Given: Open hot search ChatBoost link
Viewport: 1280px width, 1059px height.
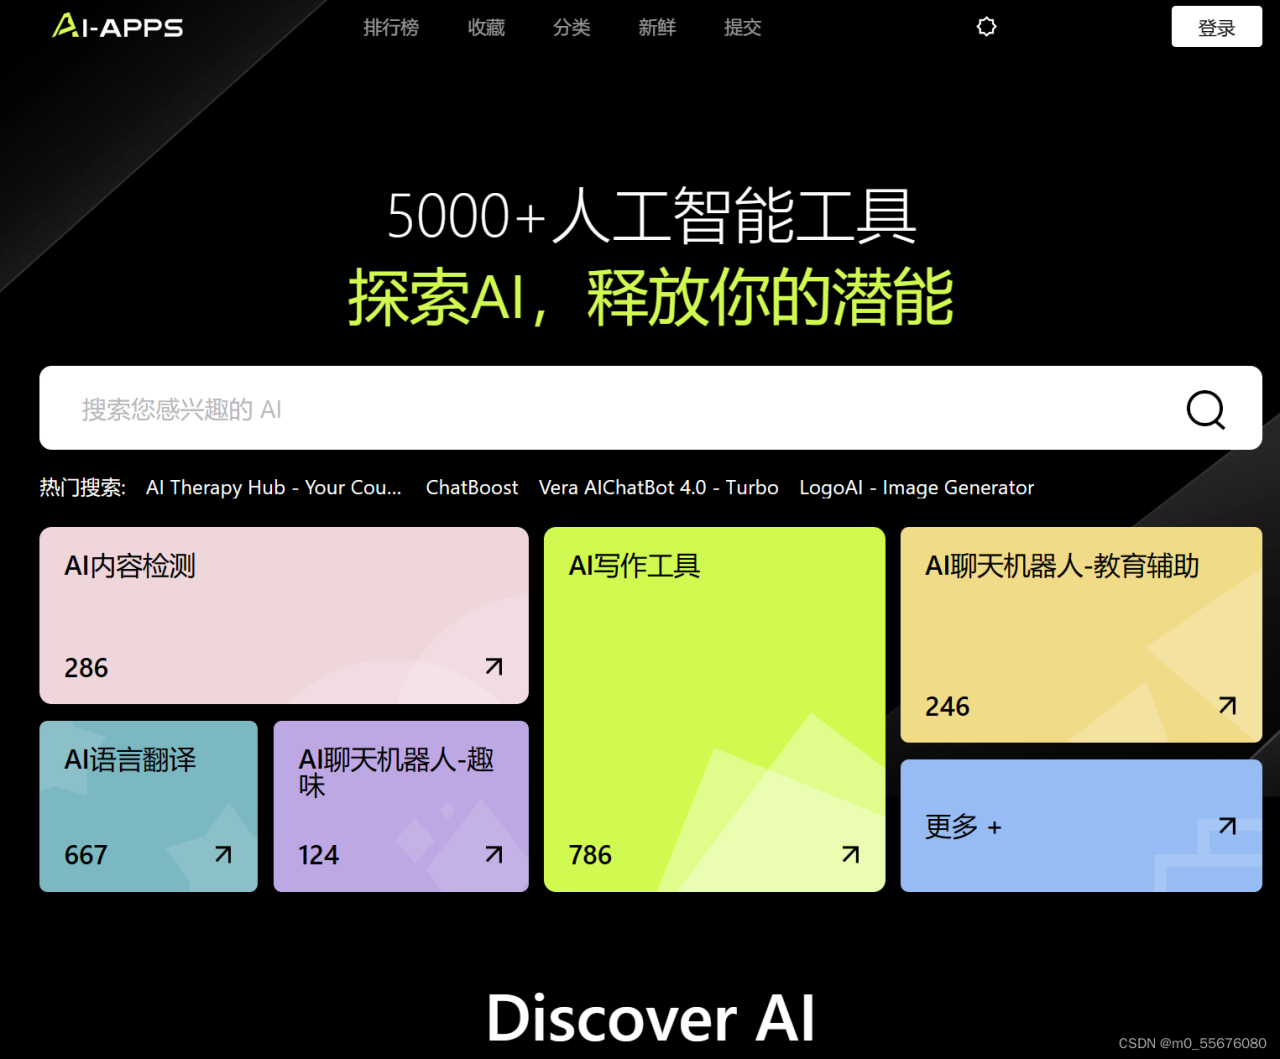Looking at the screenshot, I should tap(472, 487).
